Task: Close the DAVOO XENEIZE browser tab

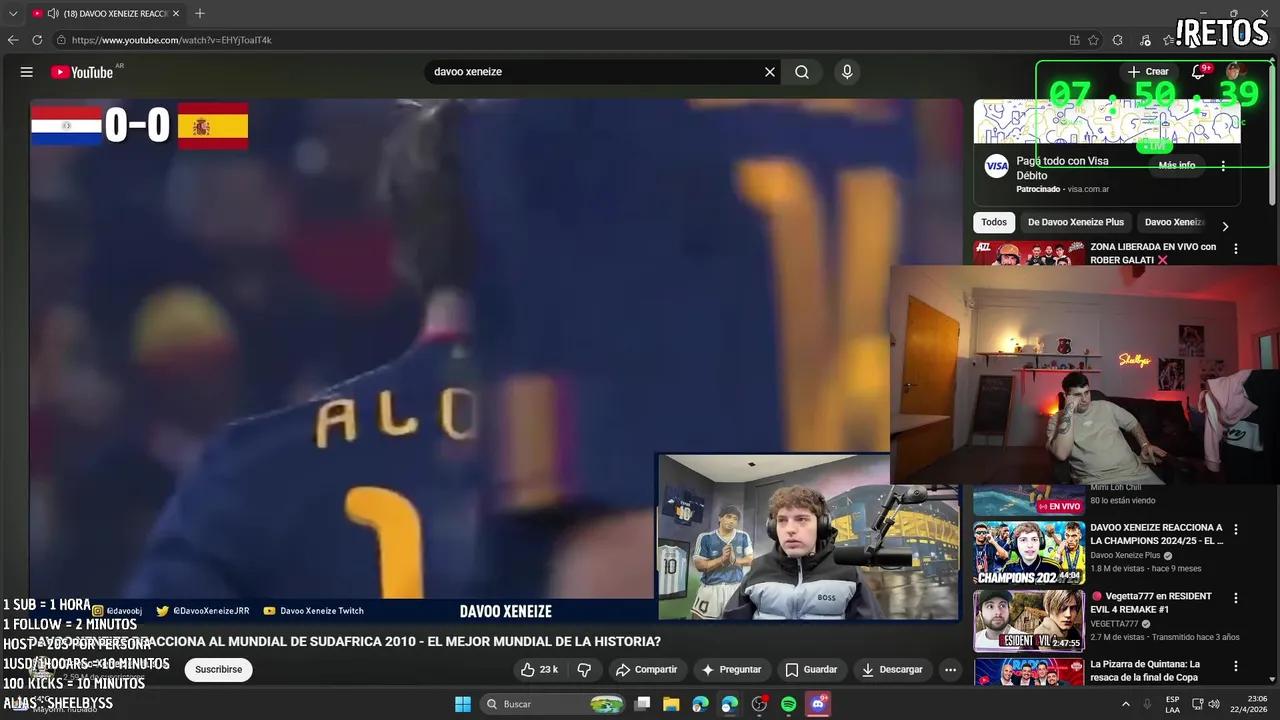Action: point(176,14)
